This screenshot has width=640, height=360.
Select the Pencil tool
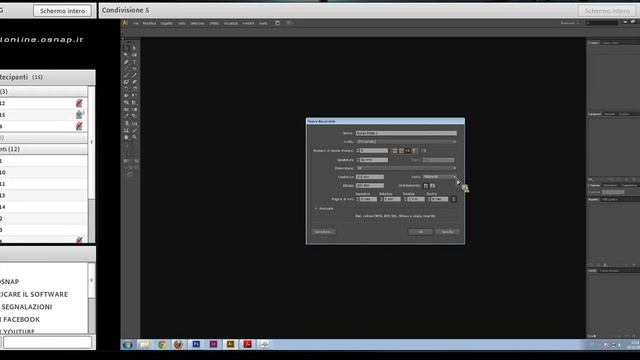(134, 75)
